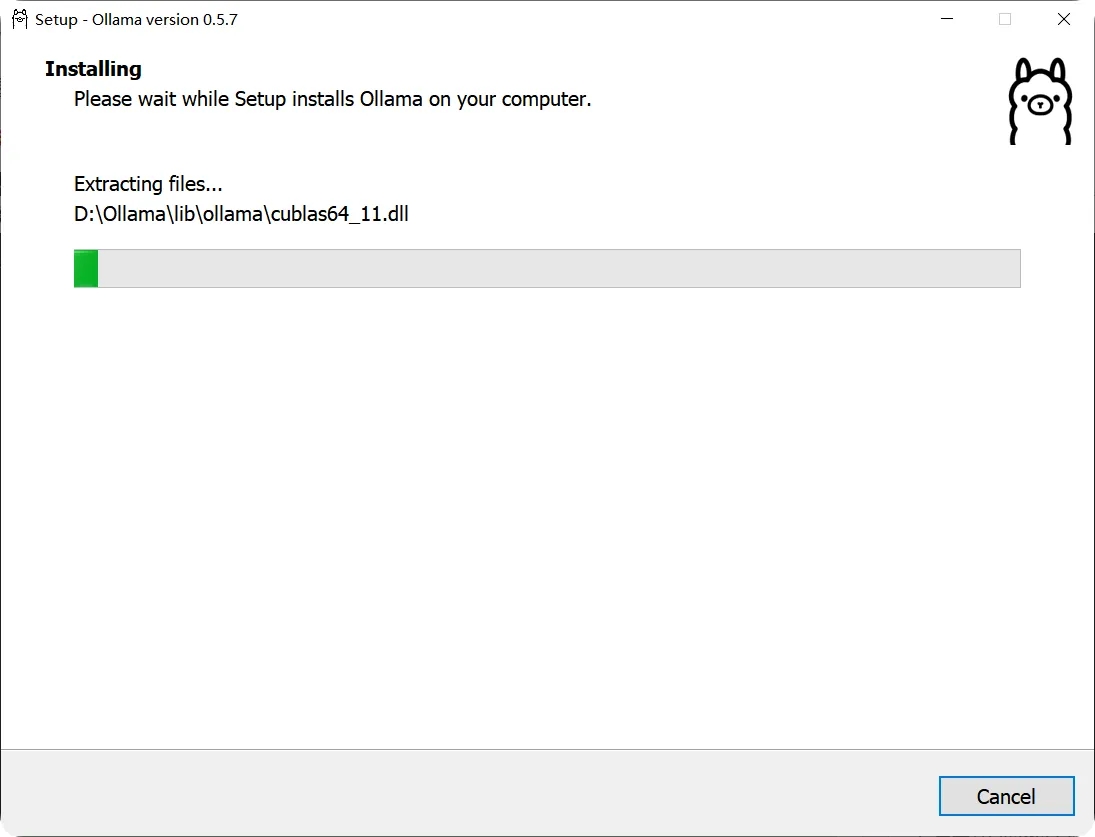Click the green filled part of progress bar
1095x837 pixels.
point(86,268)
